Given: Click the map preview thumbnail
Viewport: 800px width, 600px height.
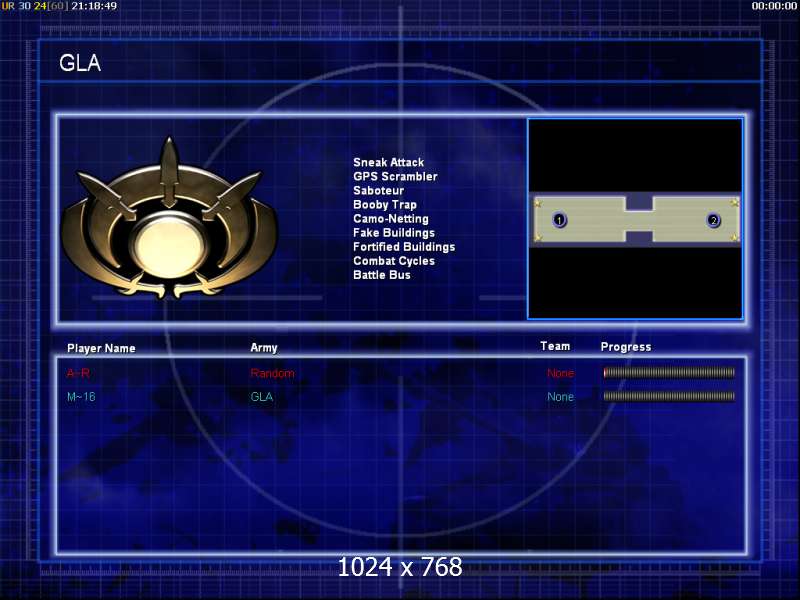Looking at the screenshot, I should (x=635, y=219).
